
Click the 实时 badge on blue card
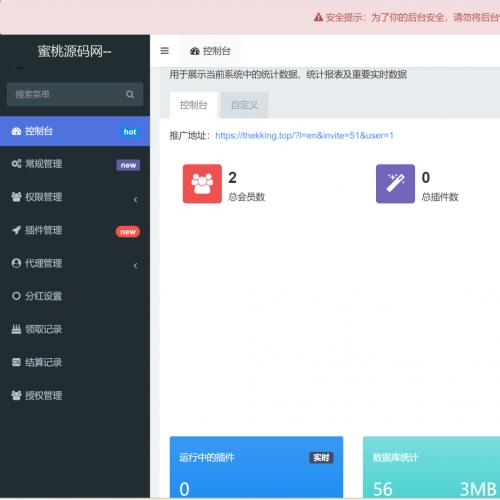(321, 458)
